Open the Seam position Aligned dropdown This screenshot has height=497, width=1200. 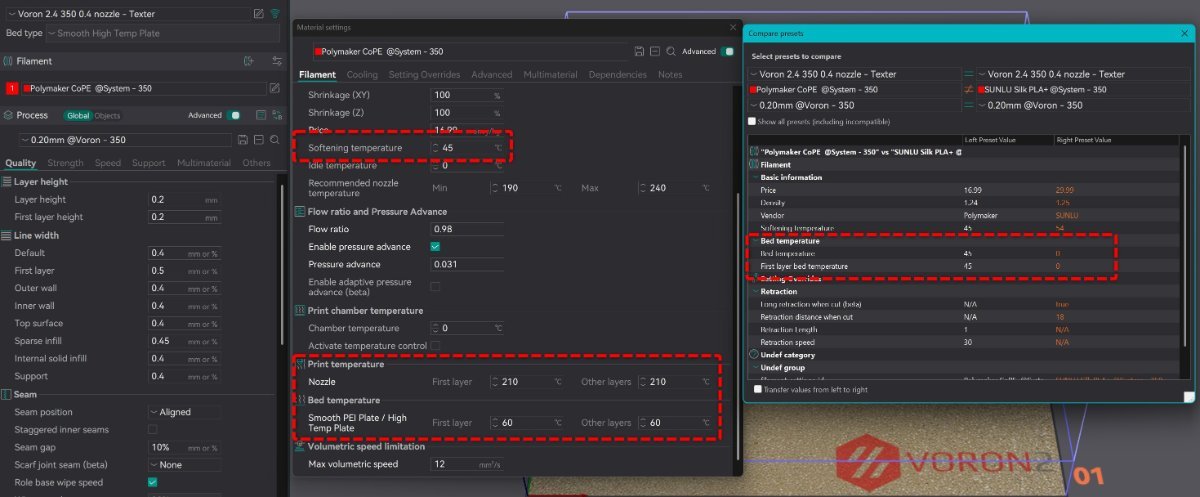(185, 412)
